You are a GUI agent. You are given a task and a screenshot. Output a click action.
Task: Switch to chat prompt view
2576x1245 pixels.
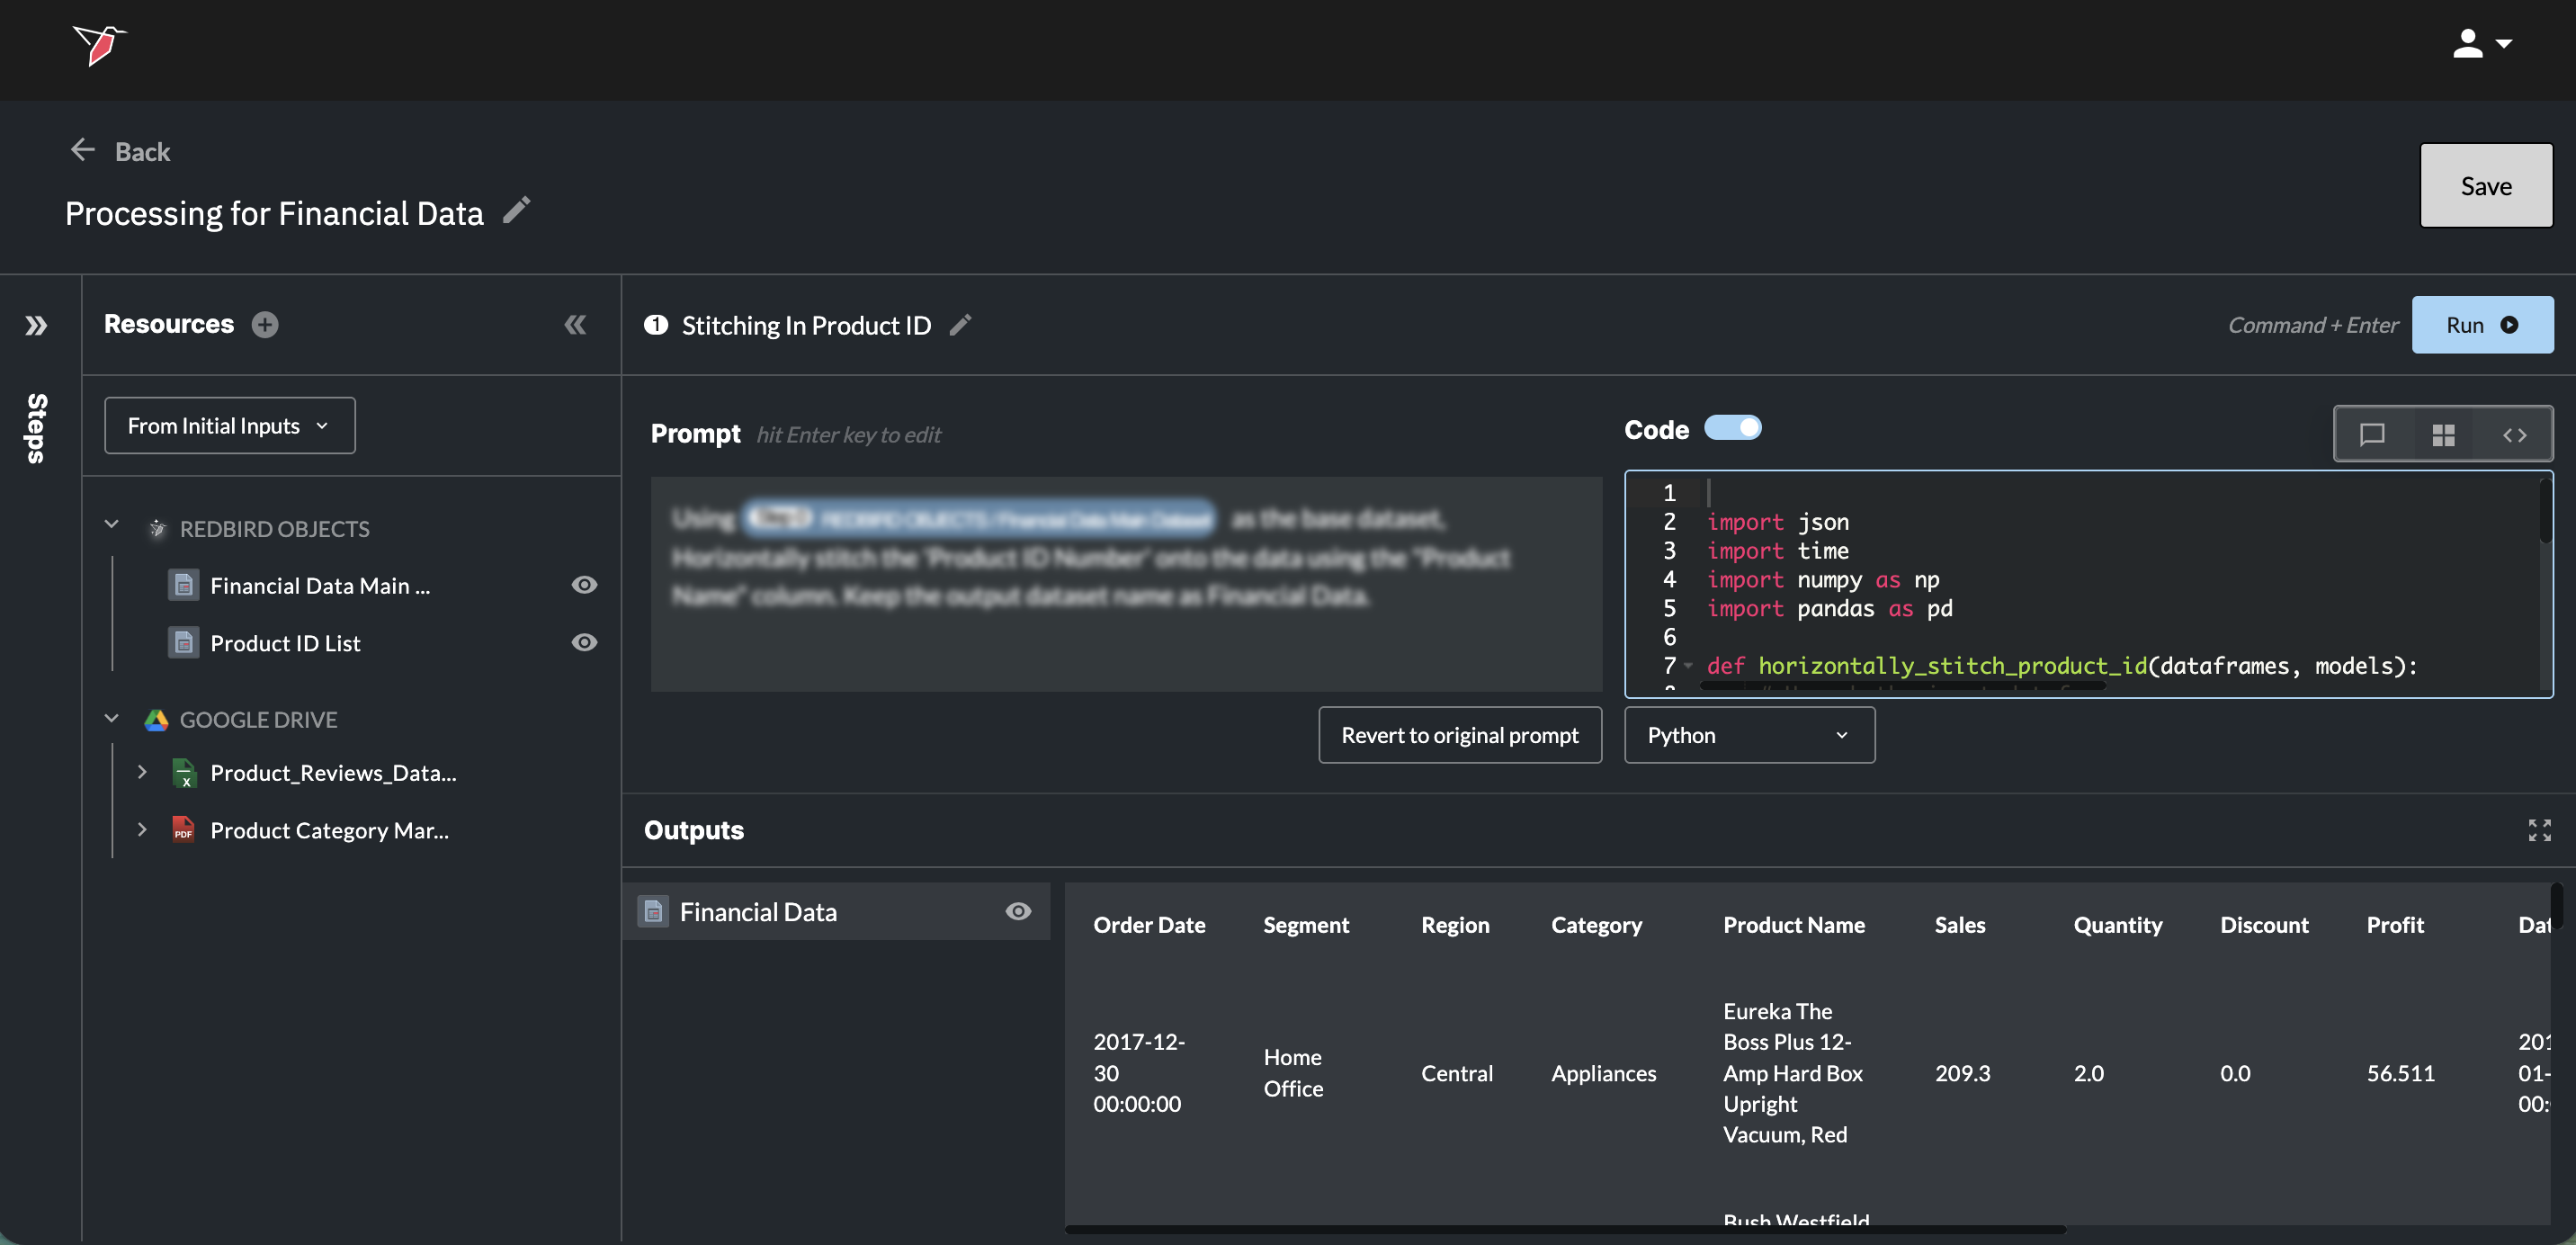(2372, 435)
